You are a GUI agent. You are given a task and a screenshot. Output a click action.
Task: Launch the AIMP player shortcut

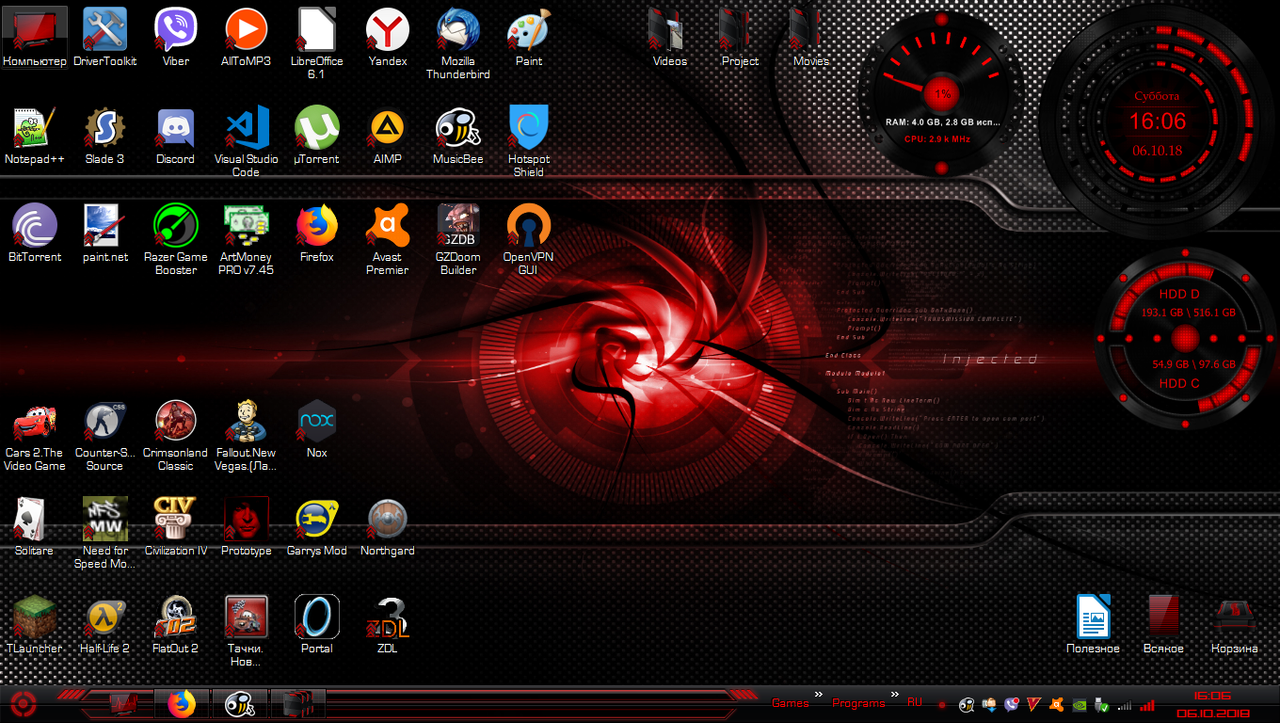387,136
